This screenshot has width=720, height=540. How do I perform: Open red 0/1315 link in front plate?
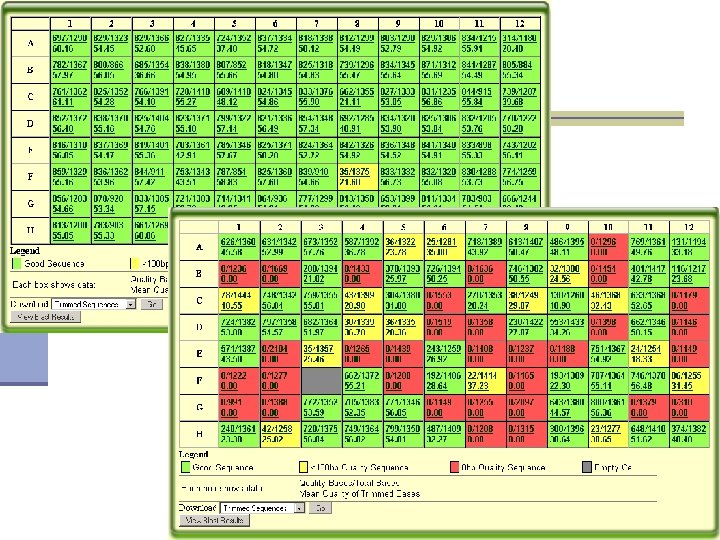coord(522,429)
